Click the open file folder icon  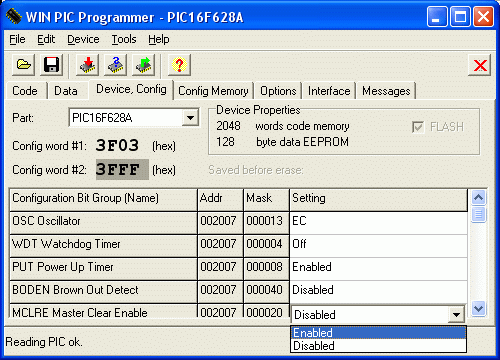(x=24, y=65)
